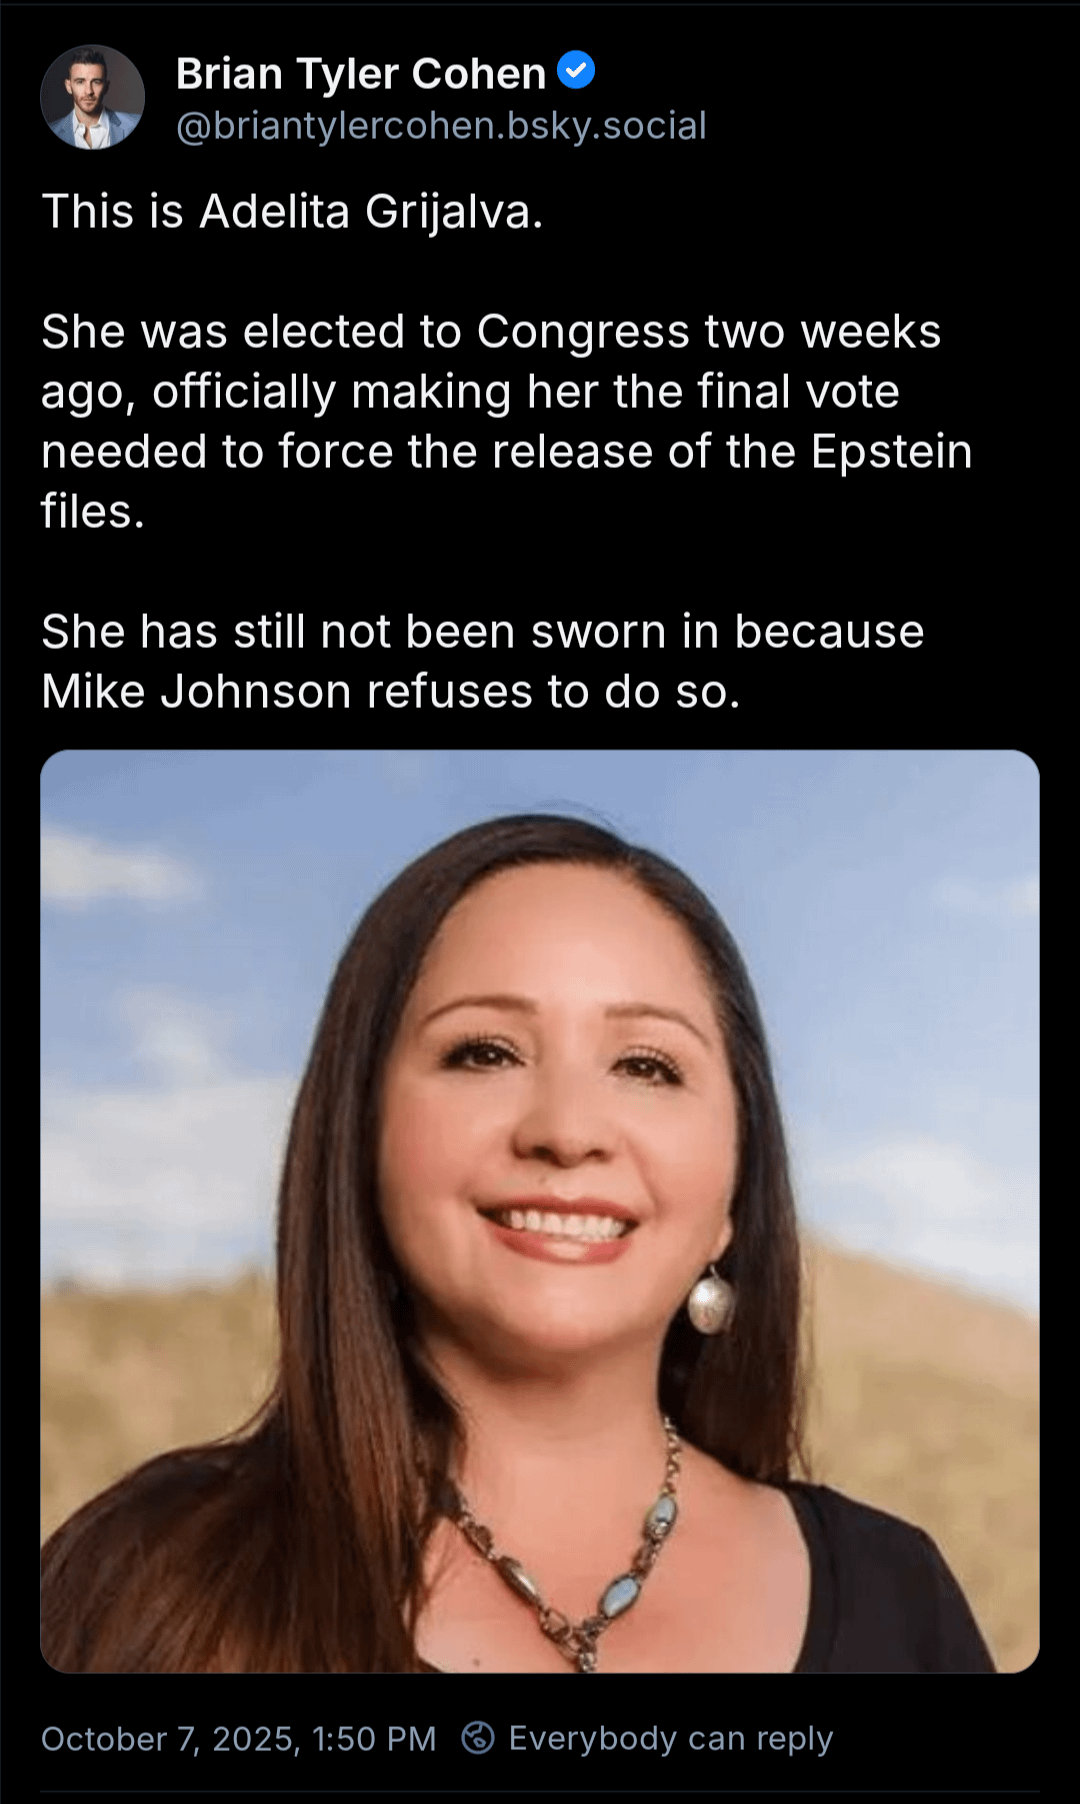1080x1804 pixels.
Task: Open the @briantylercohen.bsky.social handle
Action: [x=442, y=126]
